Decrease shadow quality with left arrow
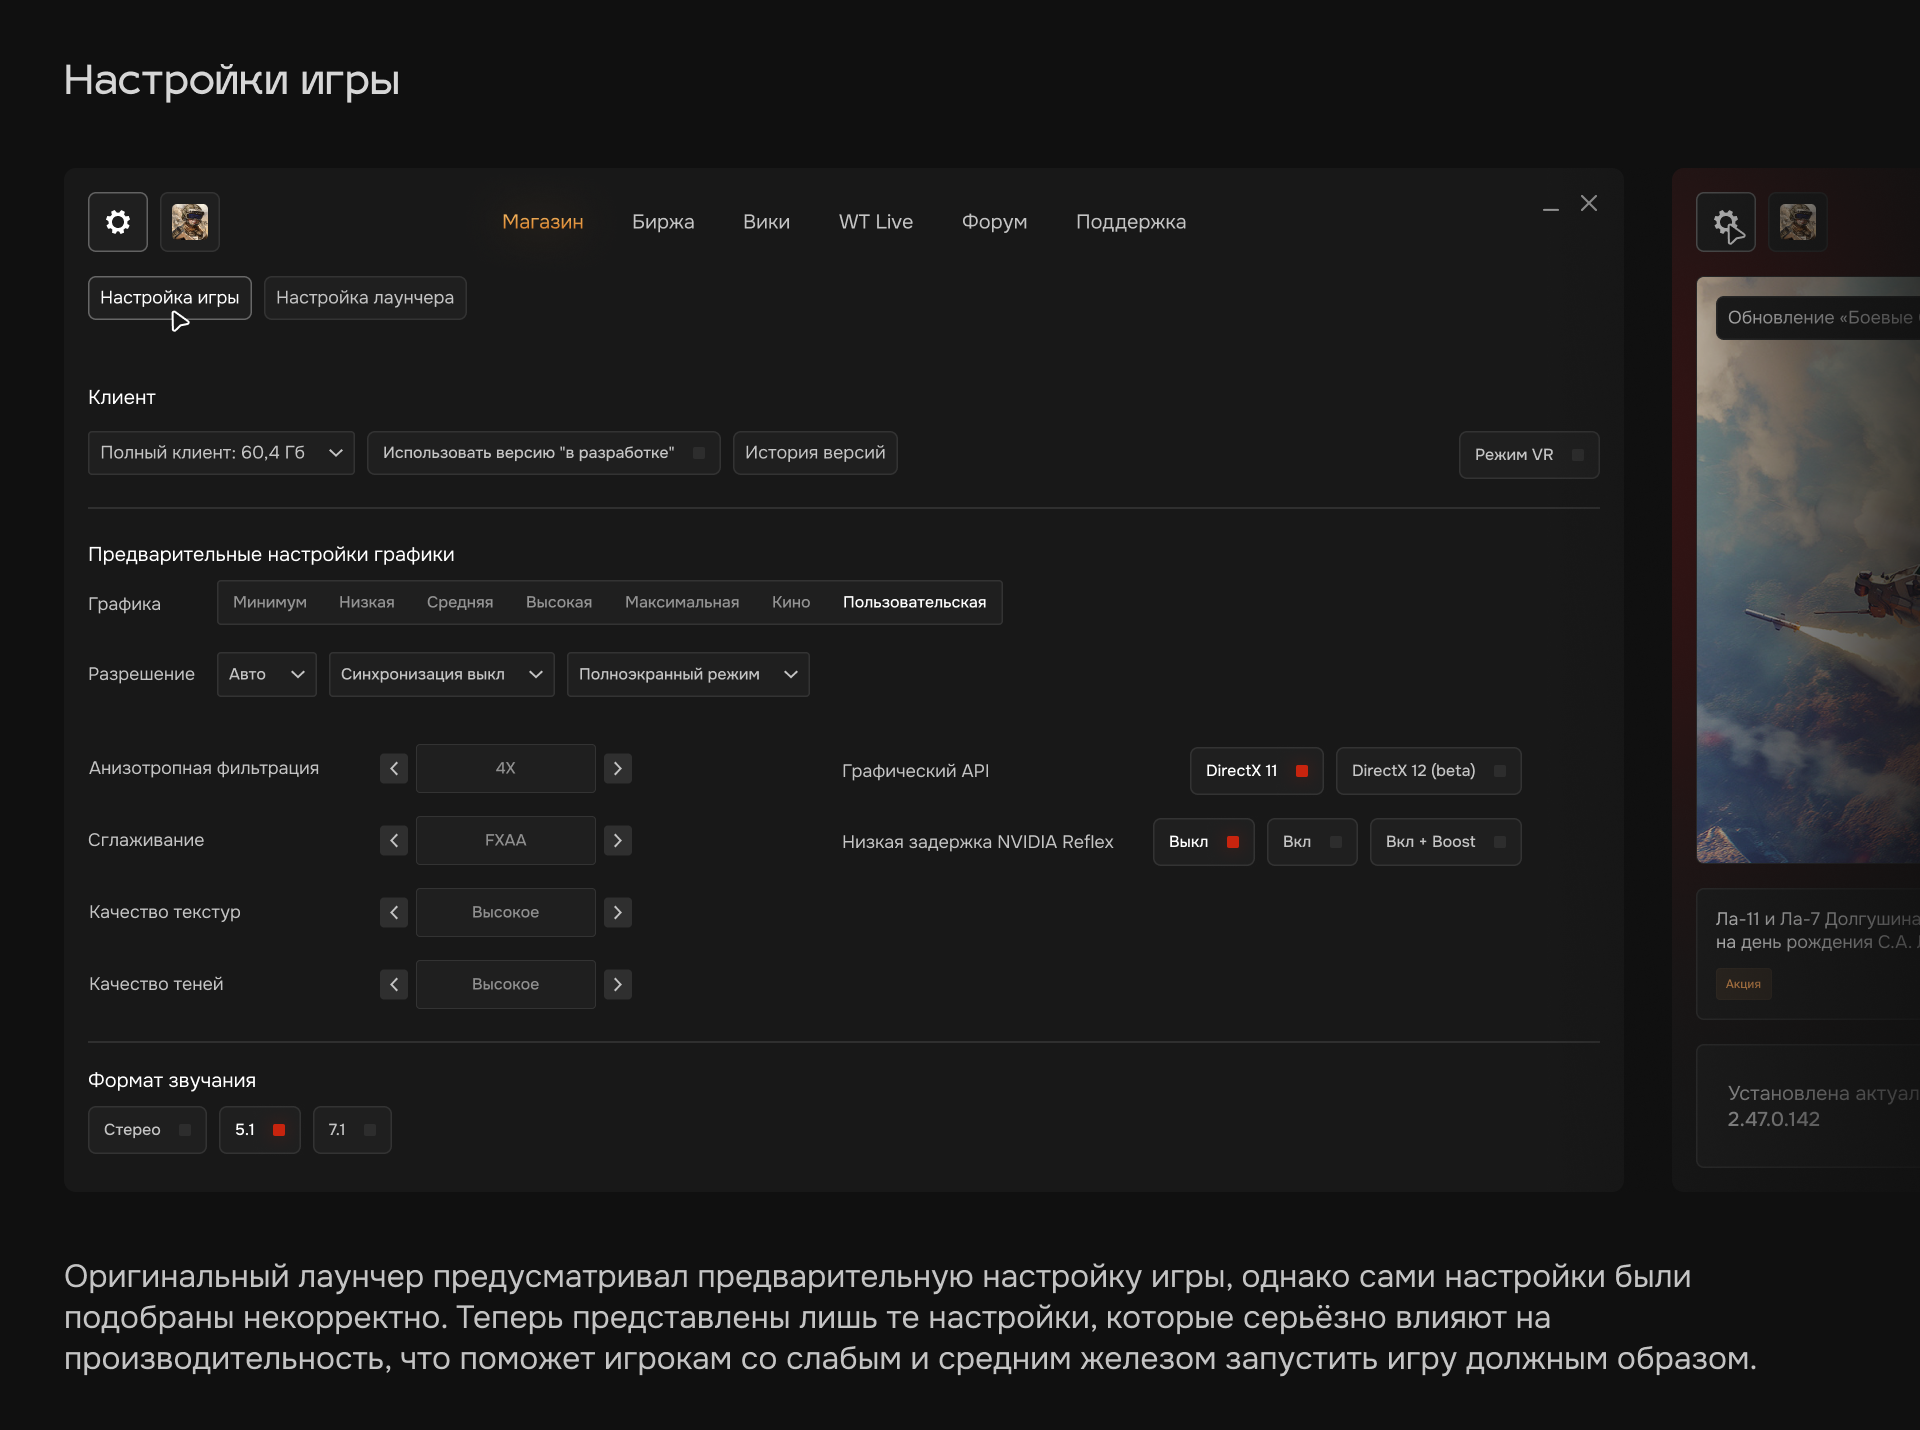 click(394, 984)
